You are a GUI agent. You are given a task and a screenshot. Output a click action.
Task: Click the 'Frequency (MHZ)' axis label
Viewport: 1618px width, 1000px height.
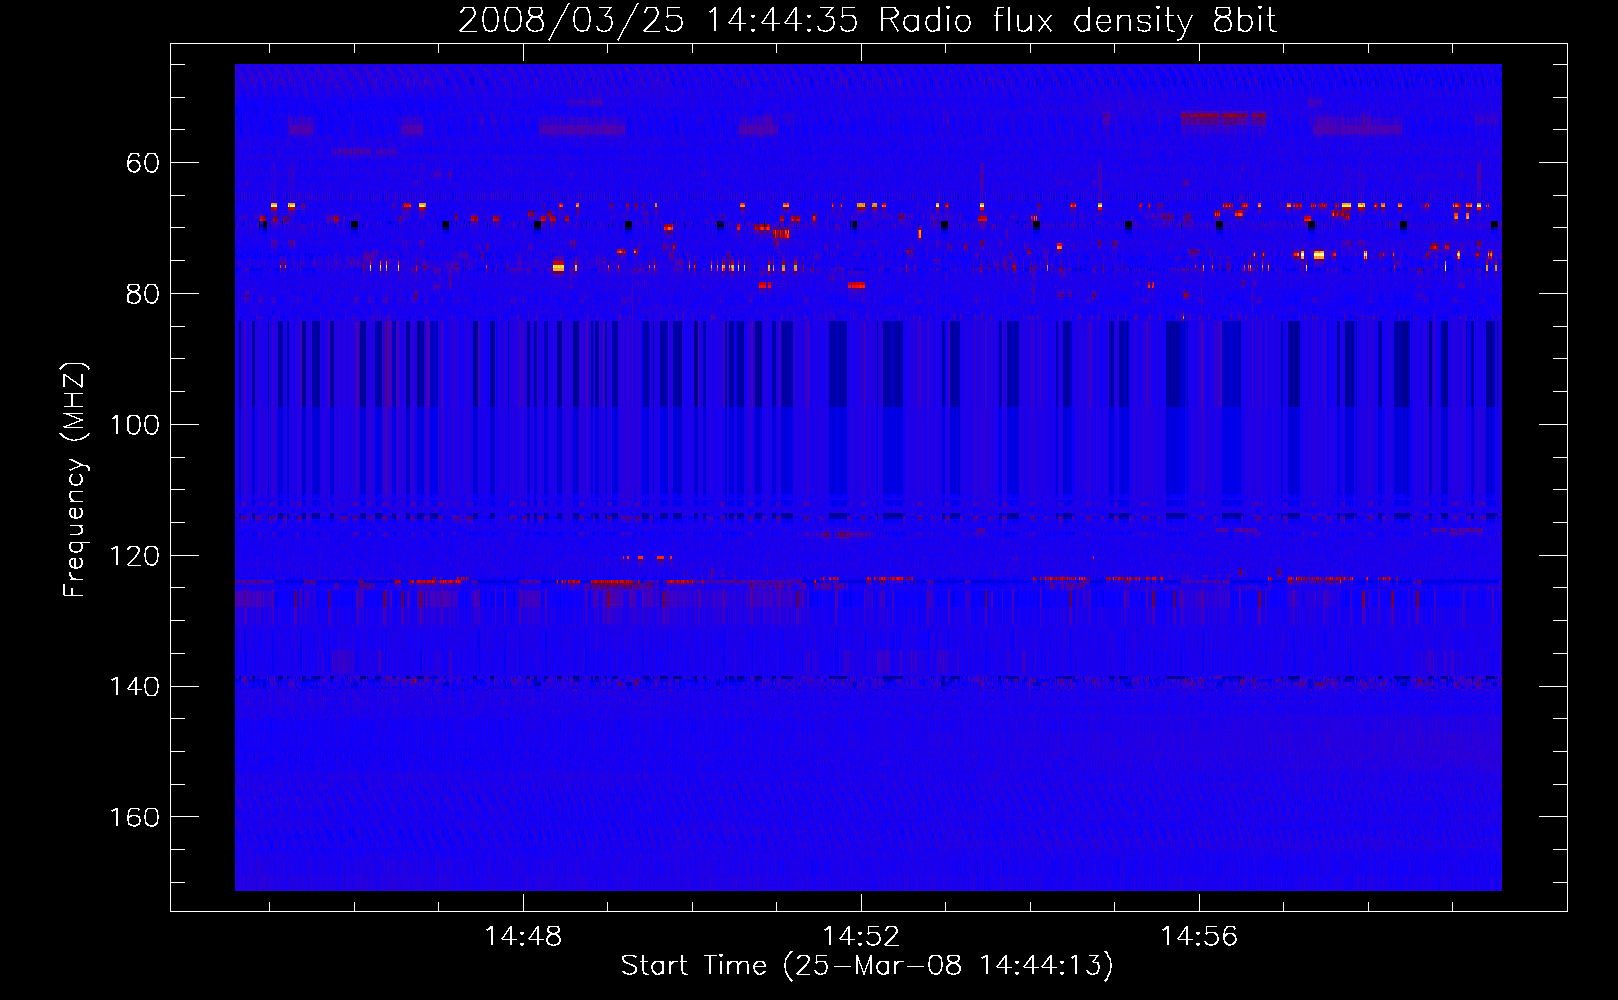tap(75, 479)
